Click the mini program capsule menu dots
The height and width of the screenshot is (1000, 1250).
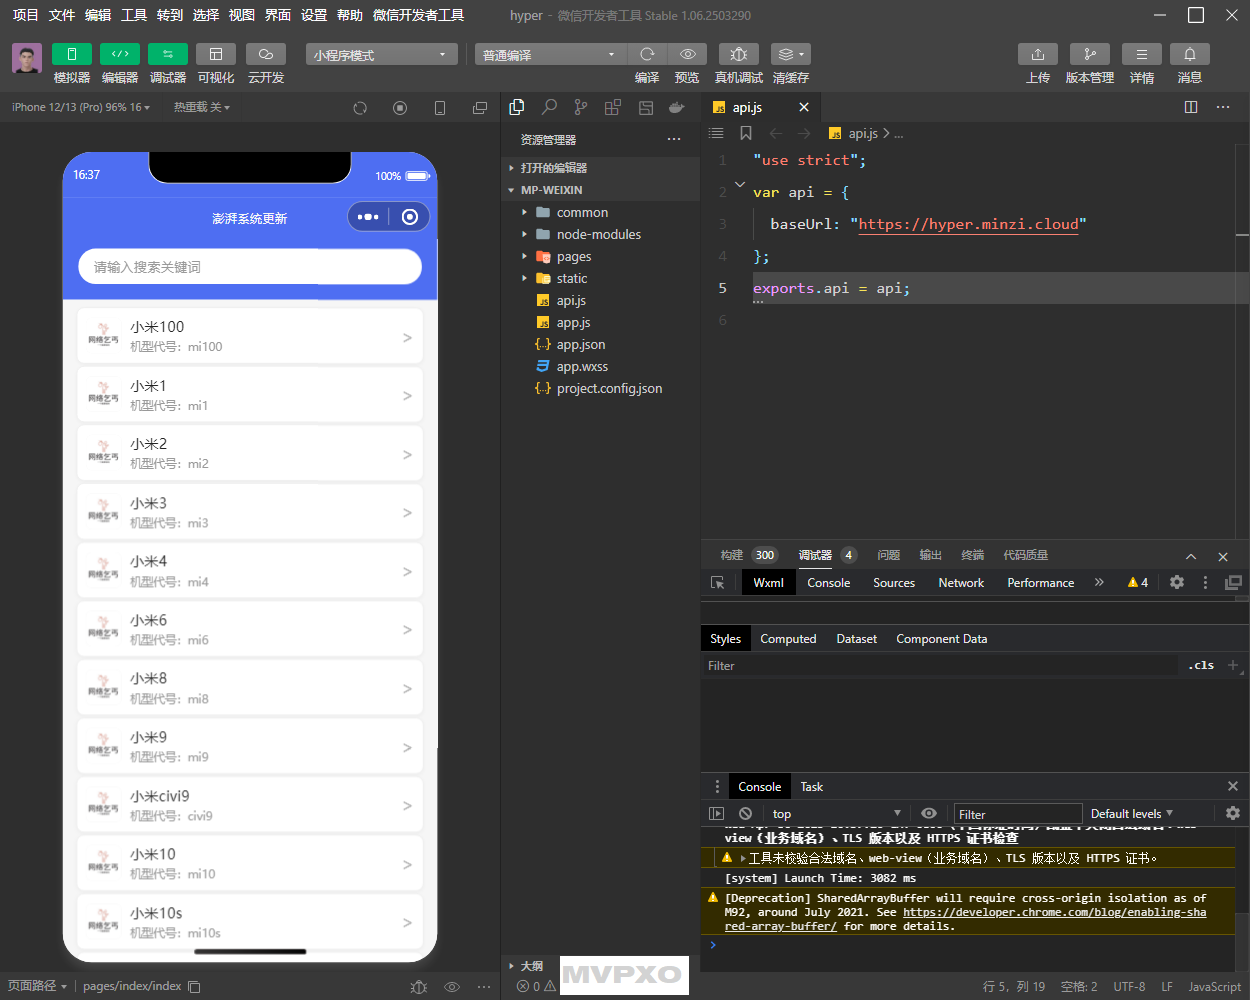(x=368, y=217)
